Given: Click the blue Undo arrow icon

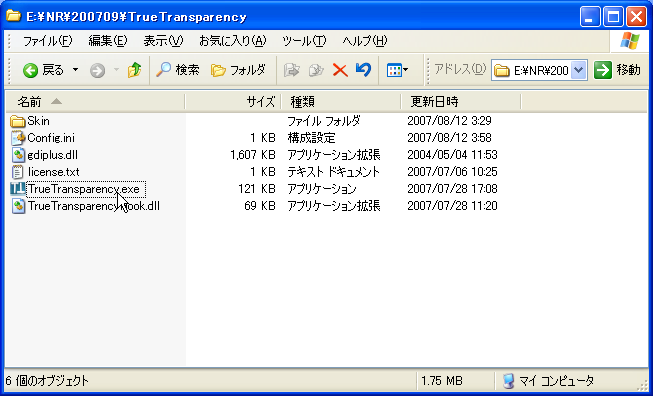Looking at the screenshot, I should pyautogui.click(x=364, y=70).
